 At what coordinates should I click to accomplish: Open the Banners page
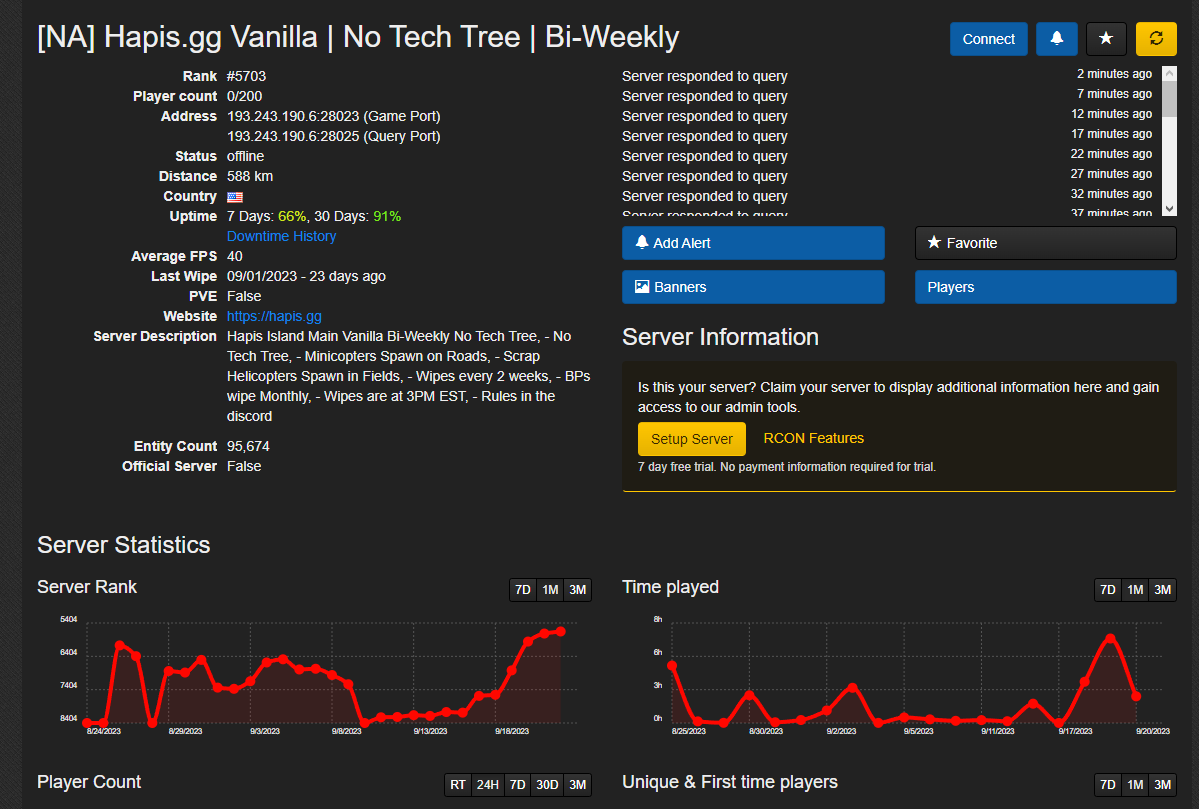pos(753,287)
